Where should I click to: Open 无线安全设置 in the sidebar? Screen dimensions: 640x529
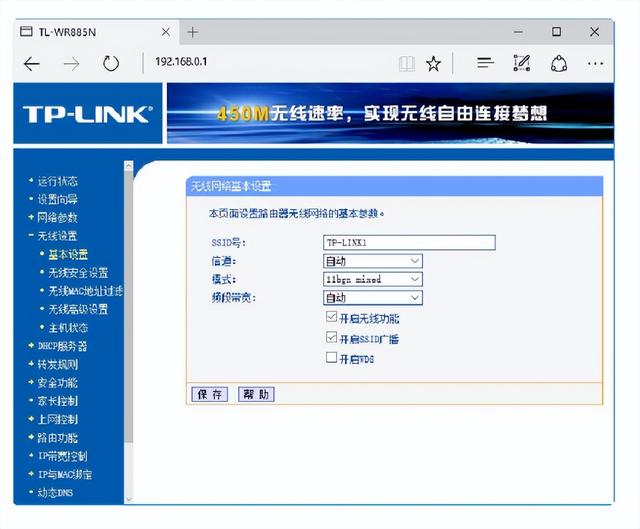(78, 273)
